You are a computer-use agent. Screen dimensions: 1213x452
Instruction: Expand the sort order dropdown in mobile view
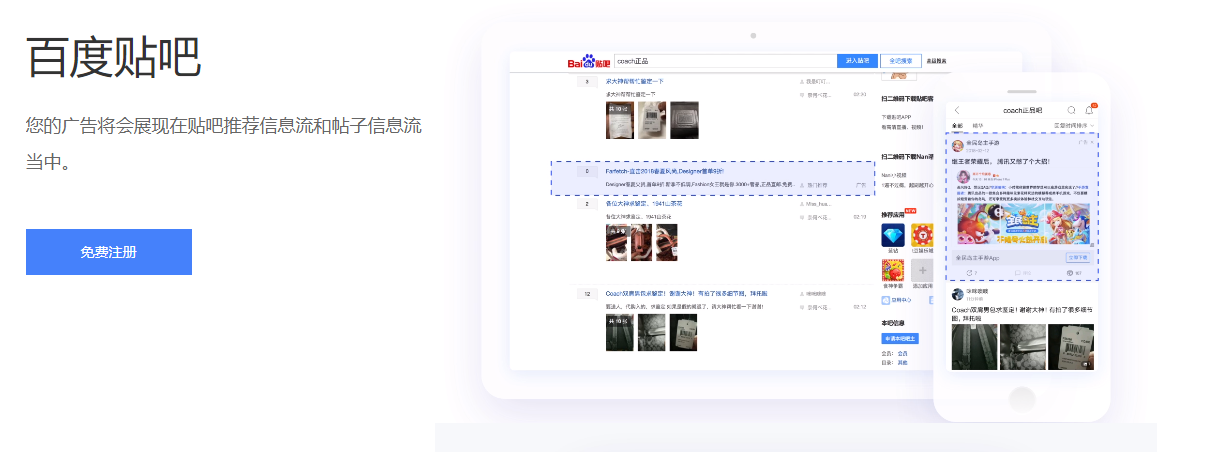click(1074, 126)
